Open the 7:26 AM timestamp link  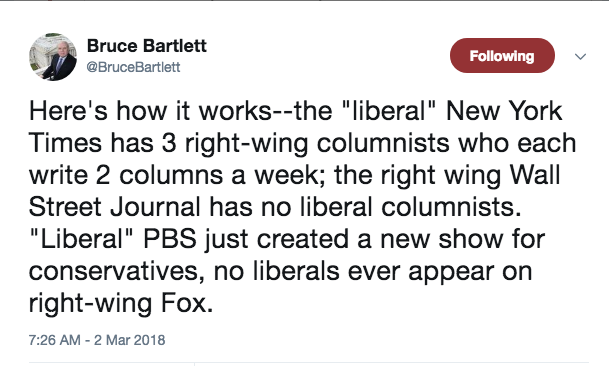[54, 340]
